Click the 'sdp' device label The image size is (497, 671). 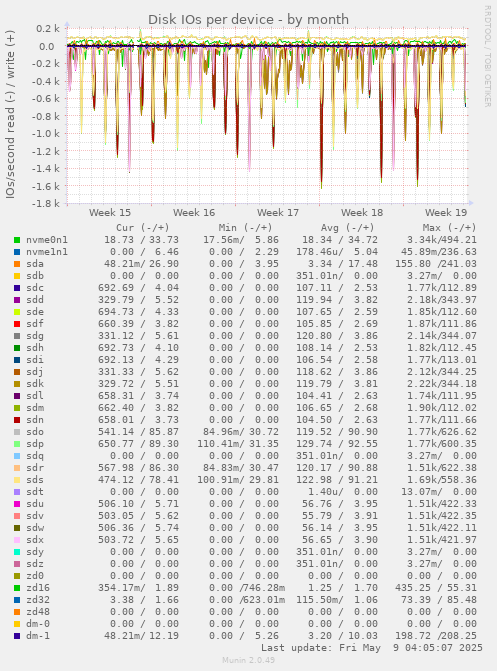(x=35, y=444)
